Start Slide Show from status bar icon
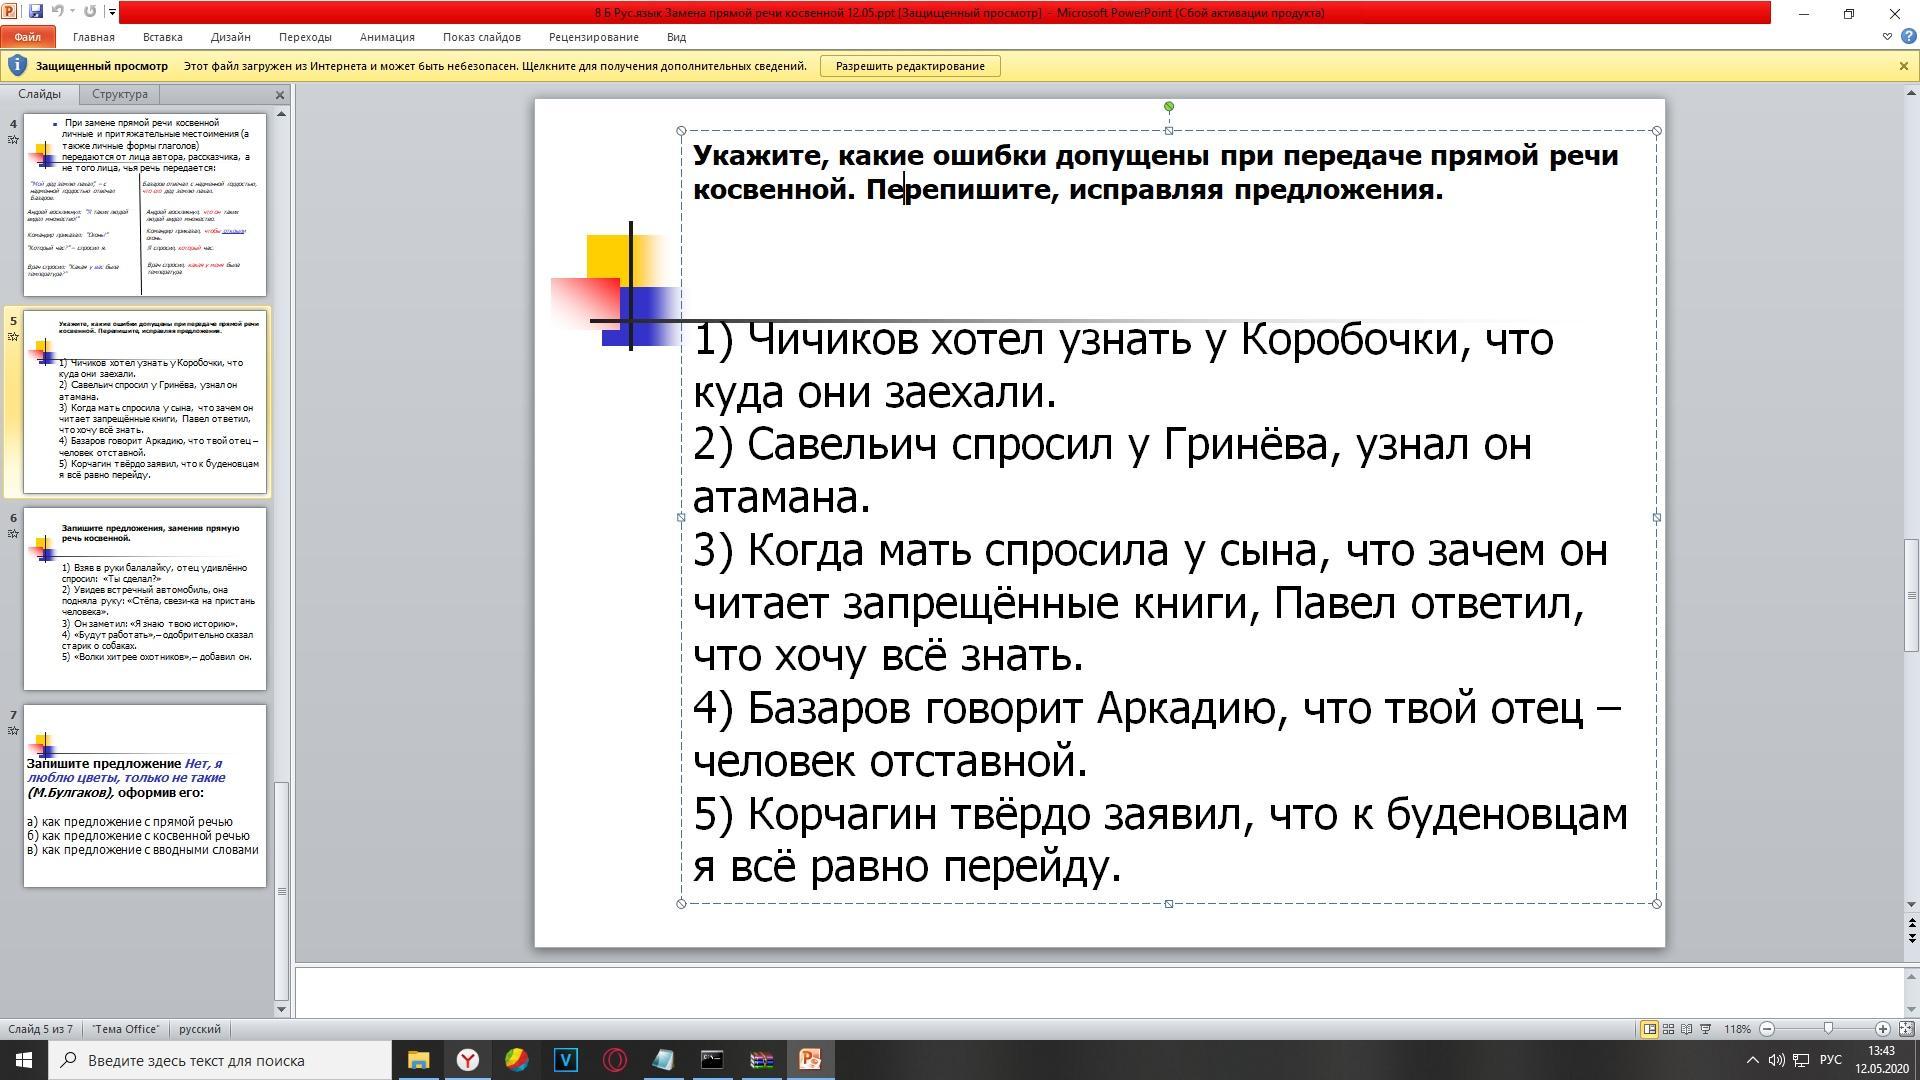The height and width of the screenshot is (1080, 1920). [x=1706, y=1029]
